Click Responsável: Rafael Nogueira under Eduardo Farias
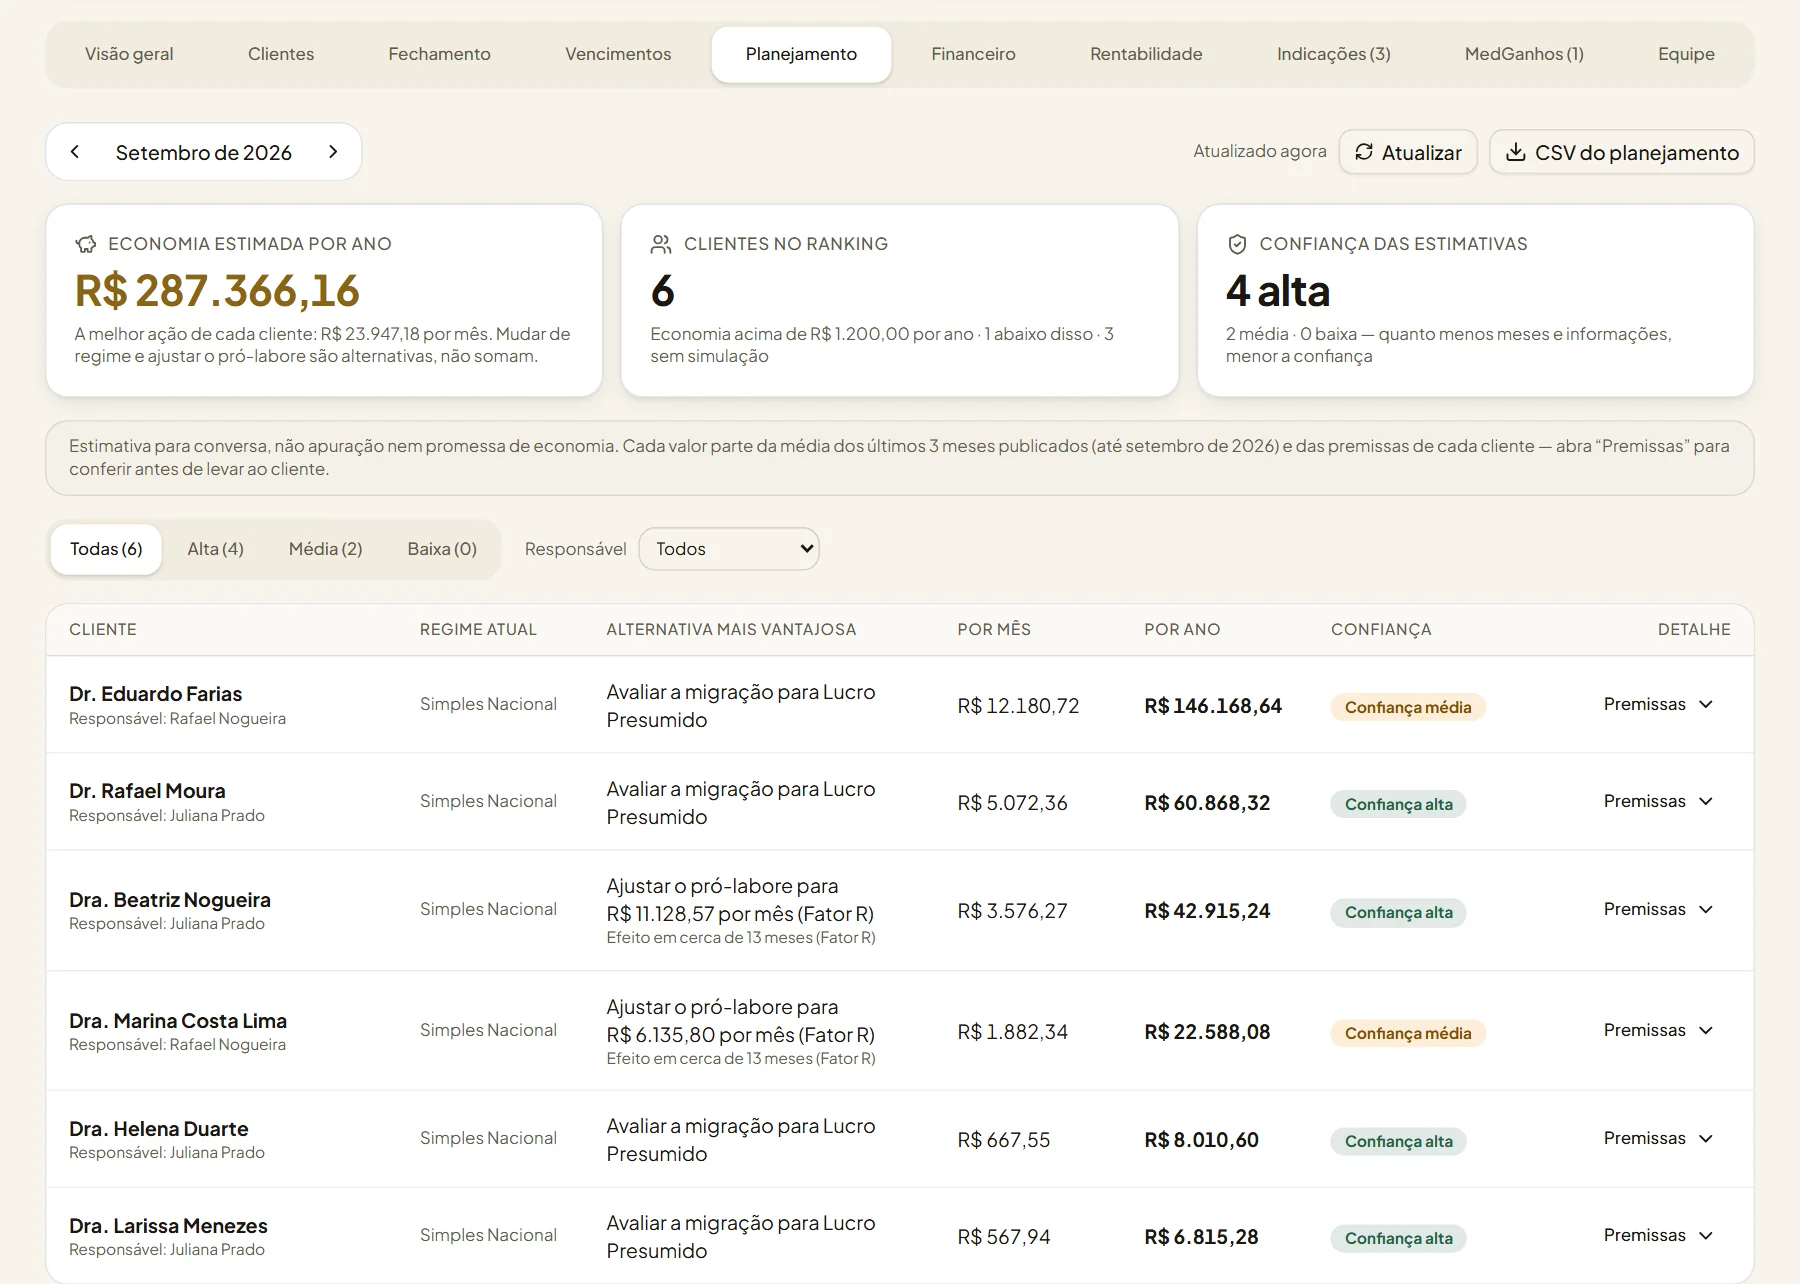The height and width of the screenshot is (1284, 1800). coord(177,718)
